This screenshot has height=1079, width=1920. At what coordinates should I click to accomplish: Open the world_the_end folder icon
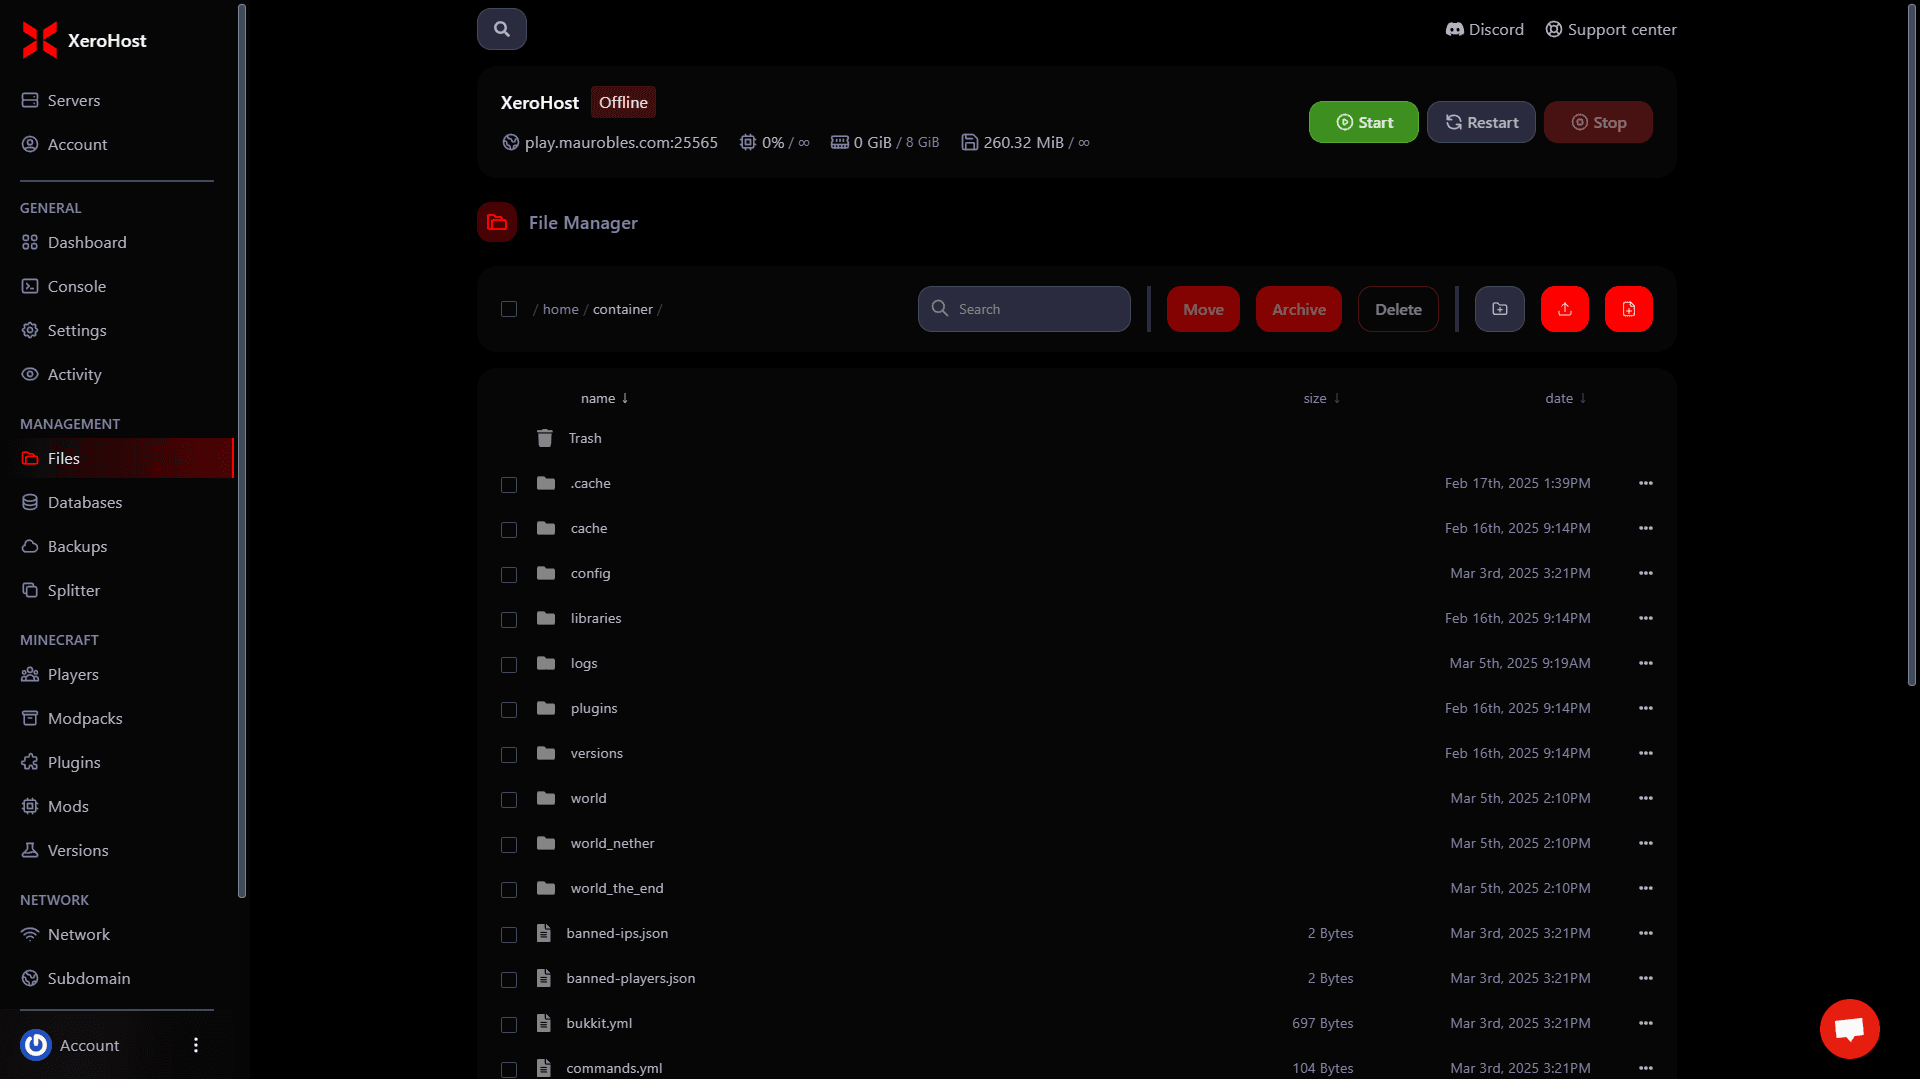(x=546, y=888)
